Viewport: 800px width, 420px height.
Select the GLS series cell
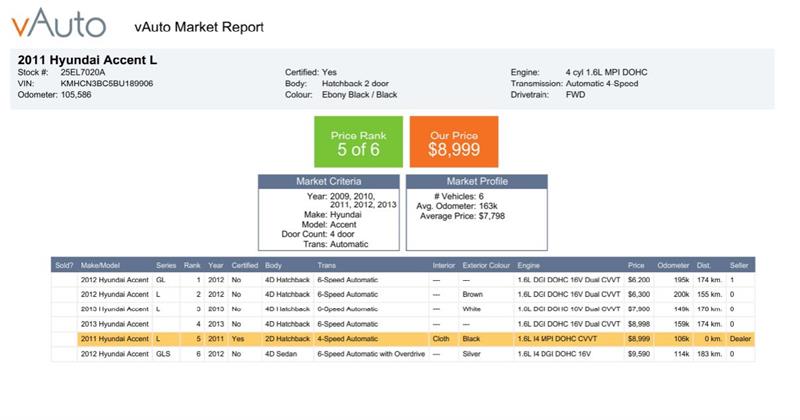(163, 354)
